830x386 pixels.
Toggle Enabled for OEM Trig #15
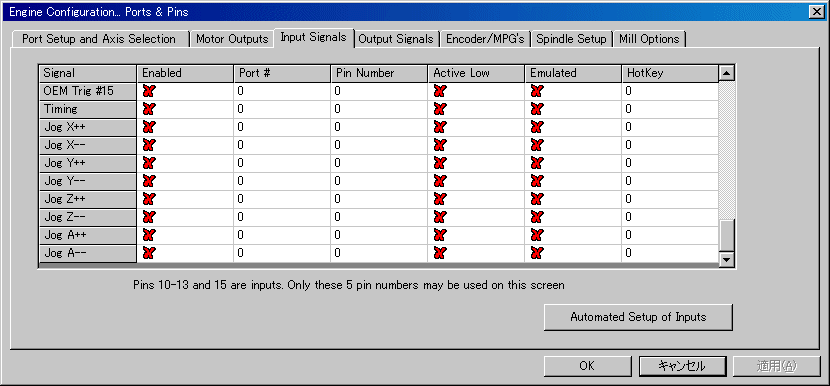pyautogui.click(x=149, y=91)
